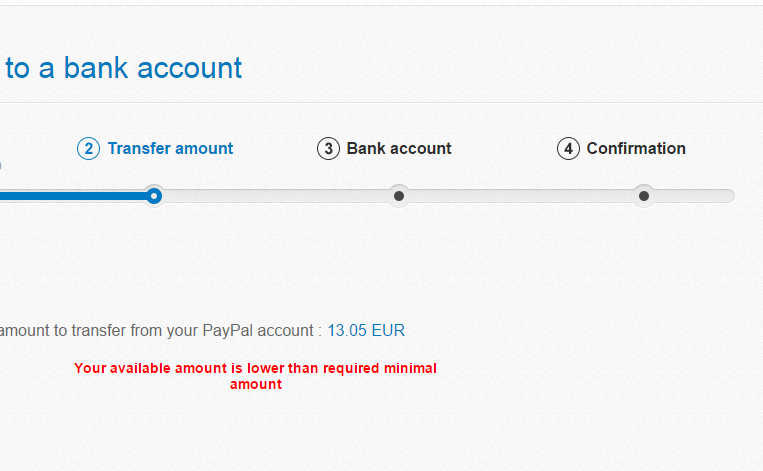
Task: Click the 13.05 EUR amount link
Action: tap(366, 330)
